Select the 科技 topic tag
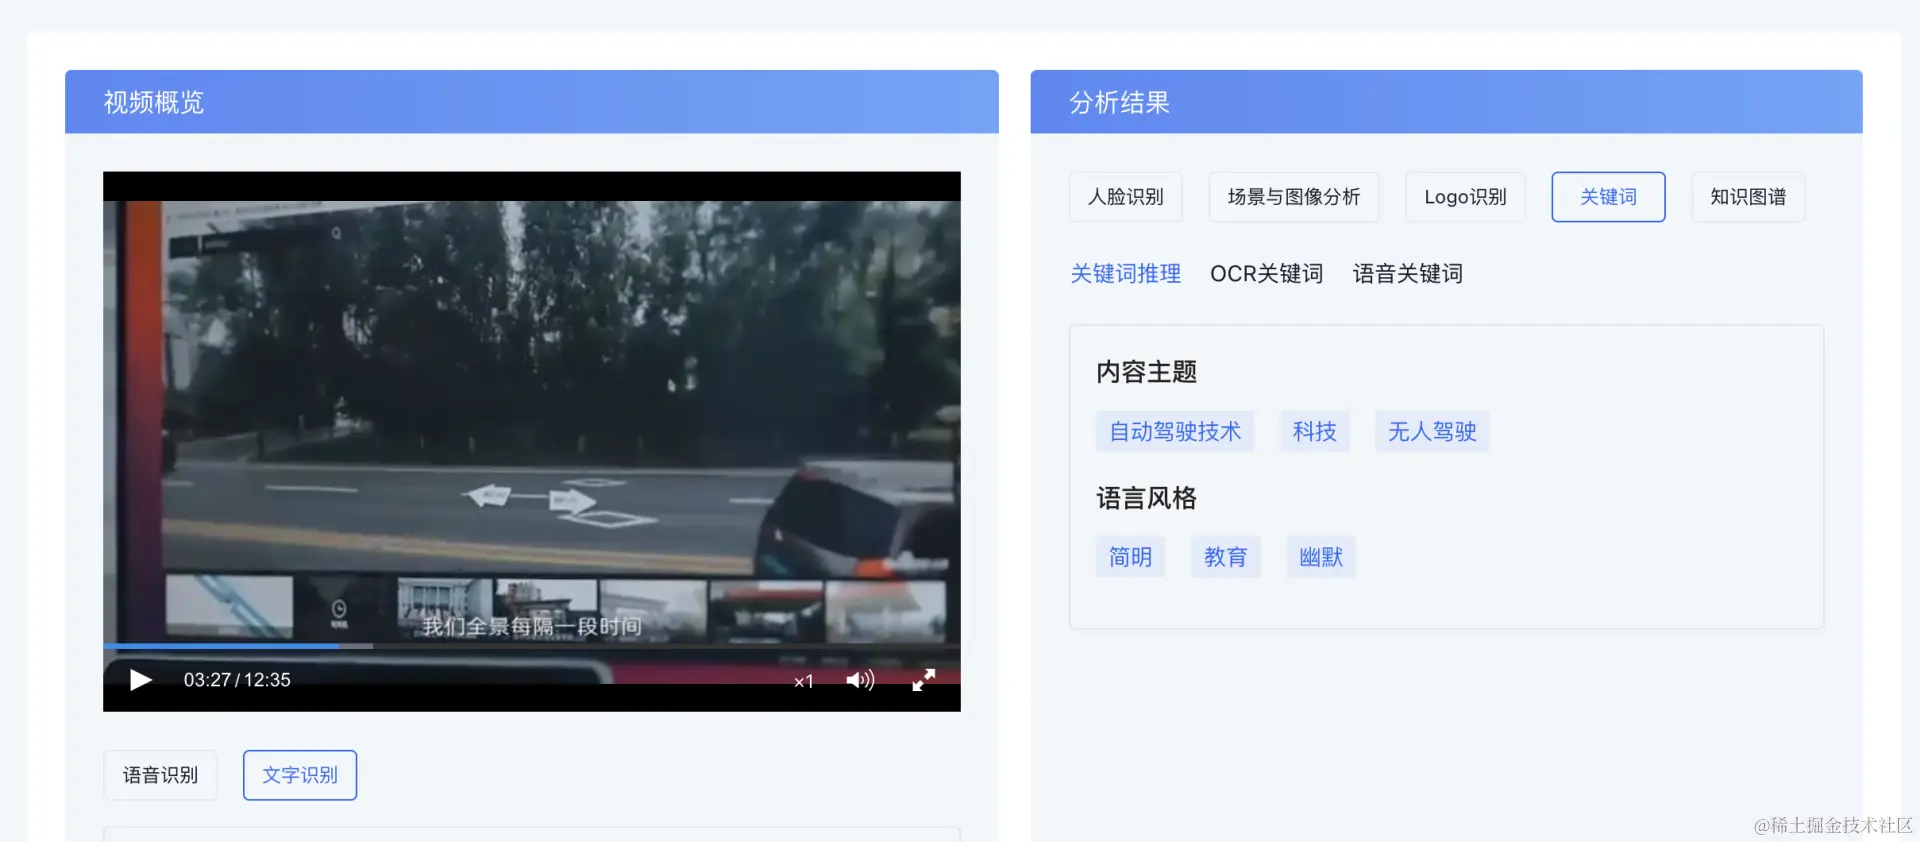Viewport: 1920px width, 842px height. pos(1314,432)
